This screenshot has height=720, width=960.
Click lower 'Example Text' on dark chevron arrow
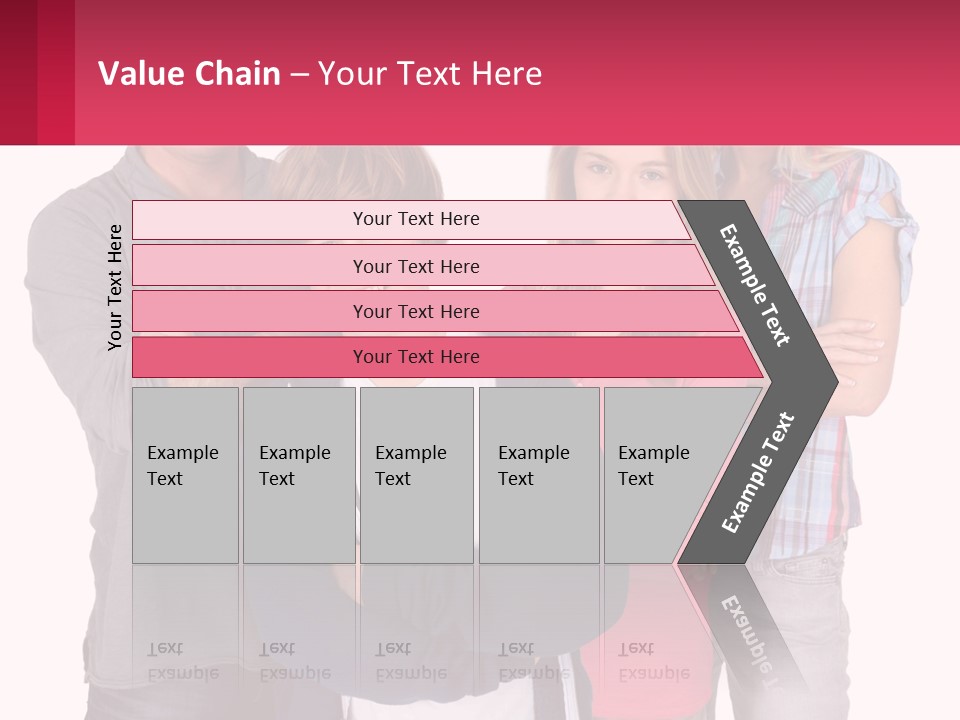(x=757, y=472)
